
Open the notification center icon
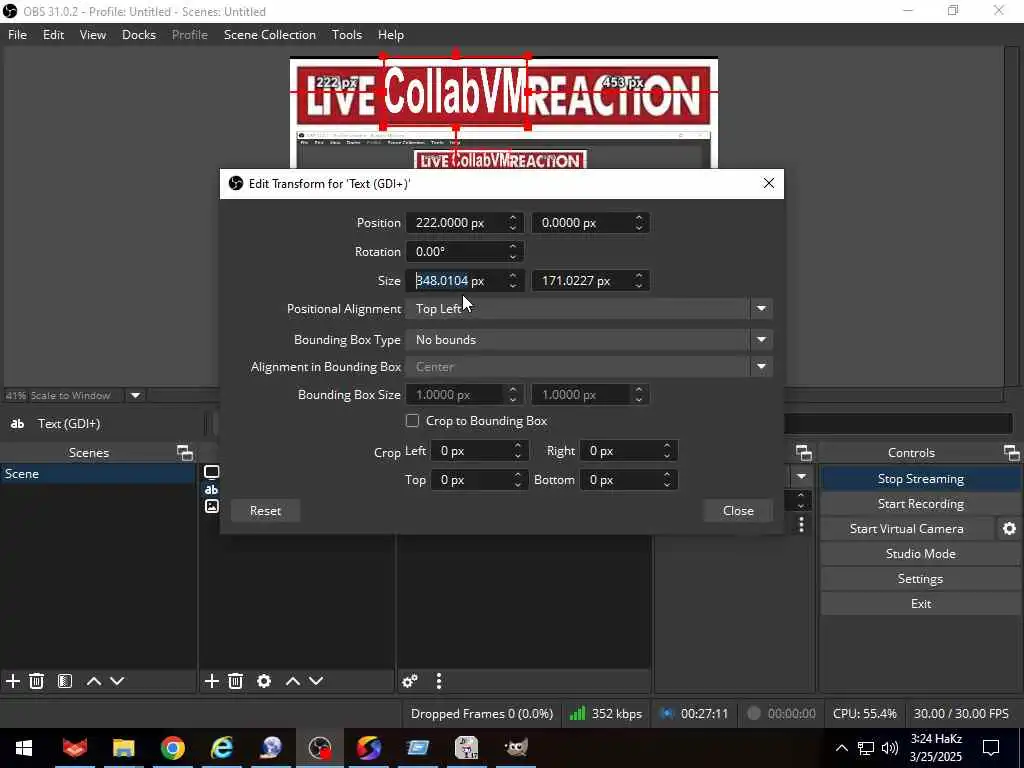click(991, 748)
